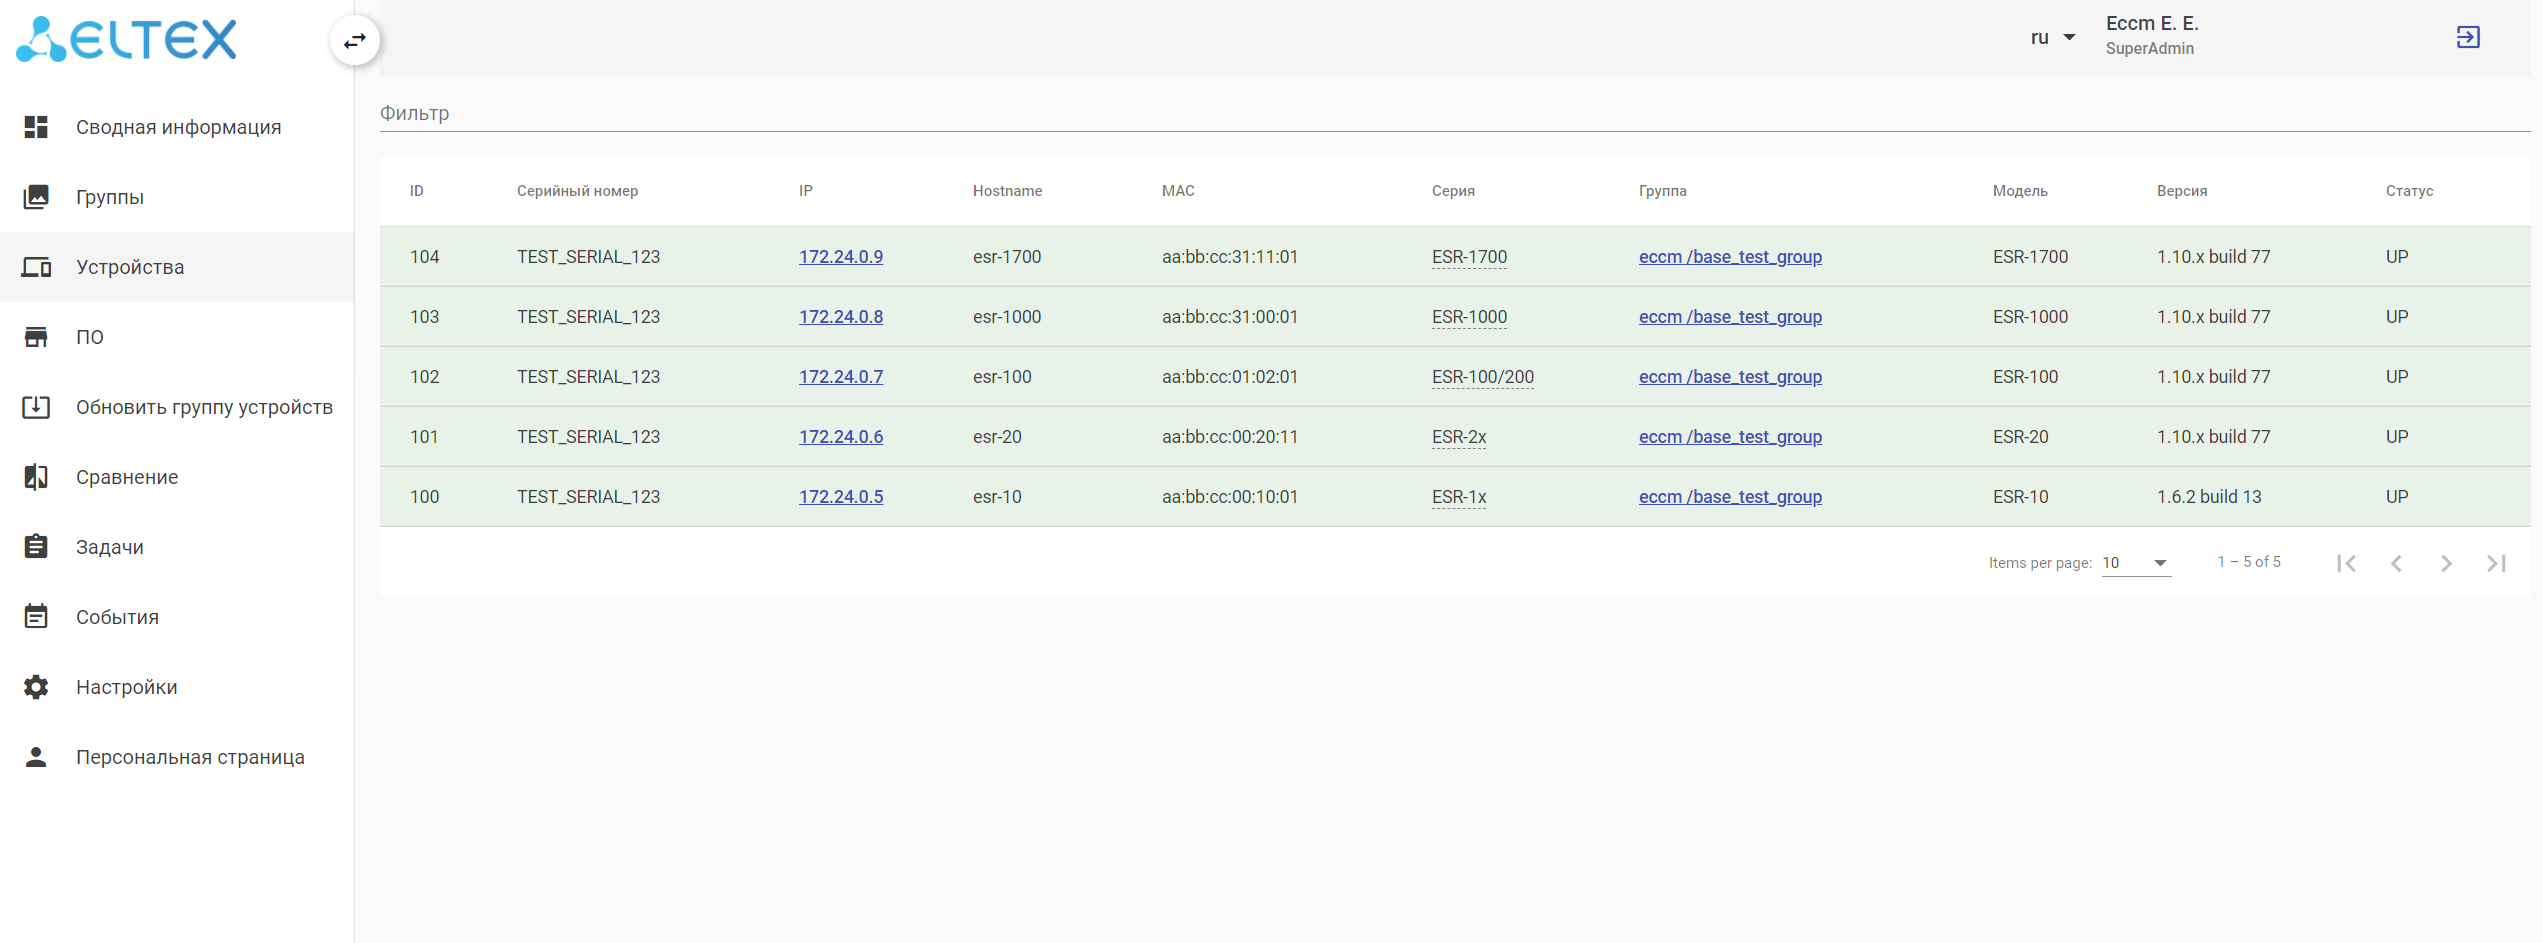Open Персональная страница menu item

click(x=190, y=757)
